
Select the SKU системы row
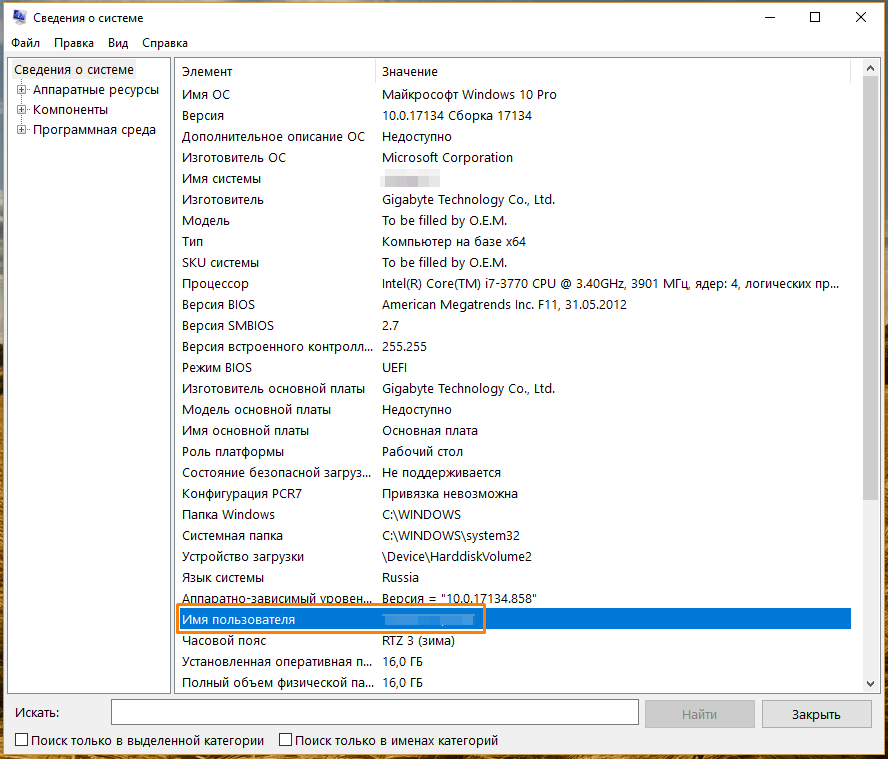coord(514,262)
